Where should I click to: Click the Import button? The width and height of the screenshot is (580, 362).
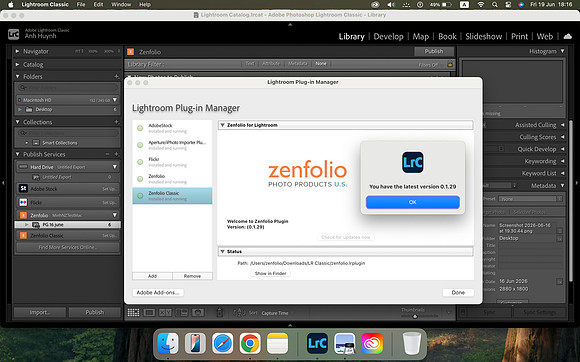click(40, 312)
